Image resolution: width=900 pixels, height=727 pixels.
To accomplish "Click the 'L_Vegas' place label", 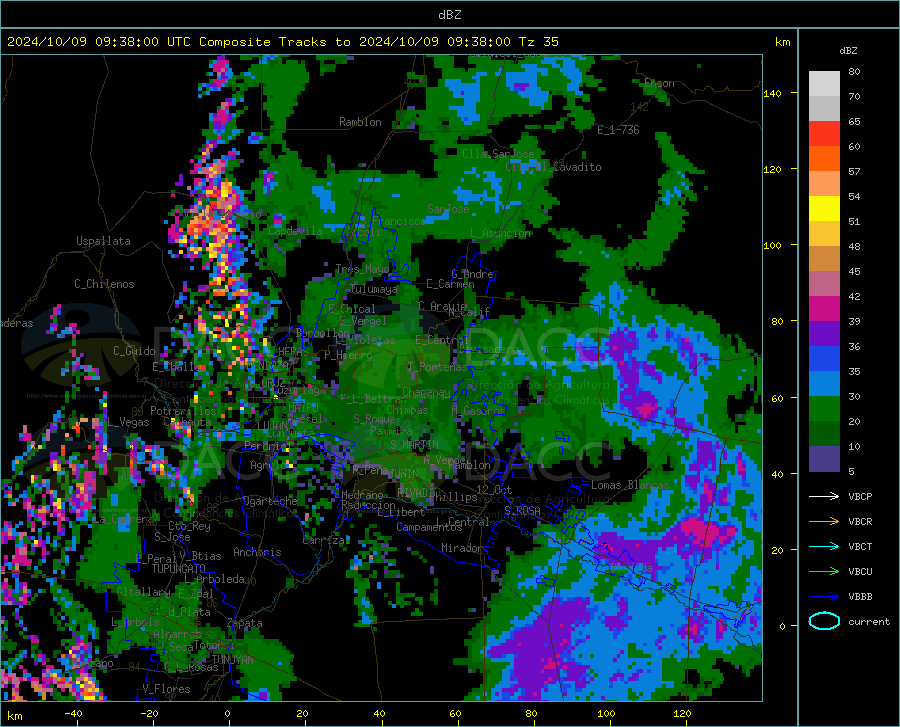I will pos(128,422).
